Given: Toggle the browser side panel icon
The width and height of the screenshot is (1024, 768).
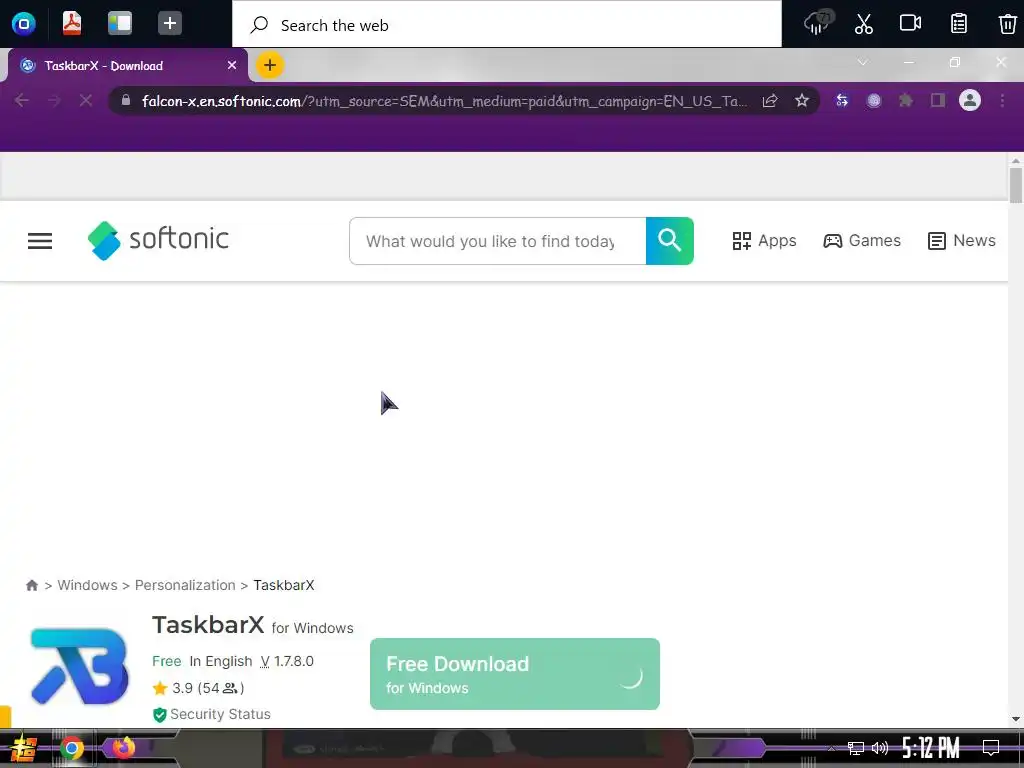Looking at the screenshot, I should point(938,101).
